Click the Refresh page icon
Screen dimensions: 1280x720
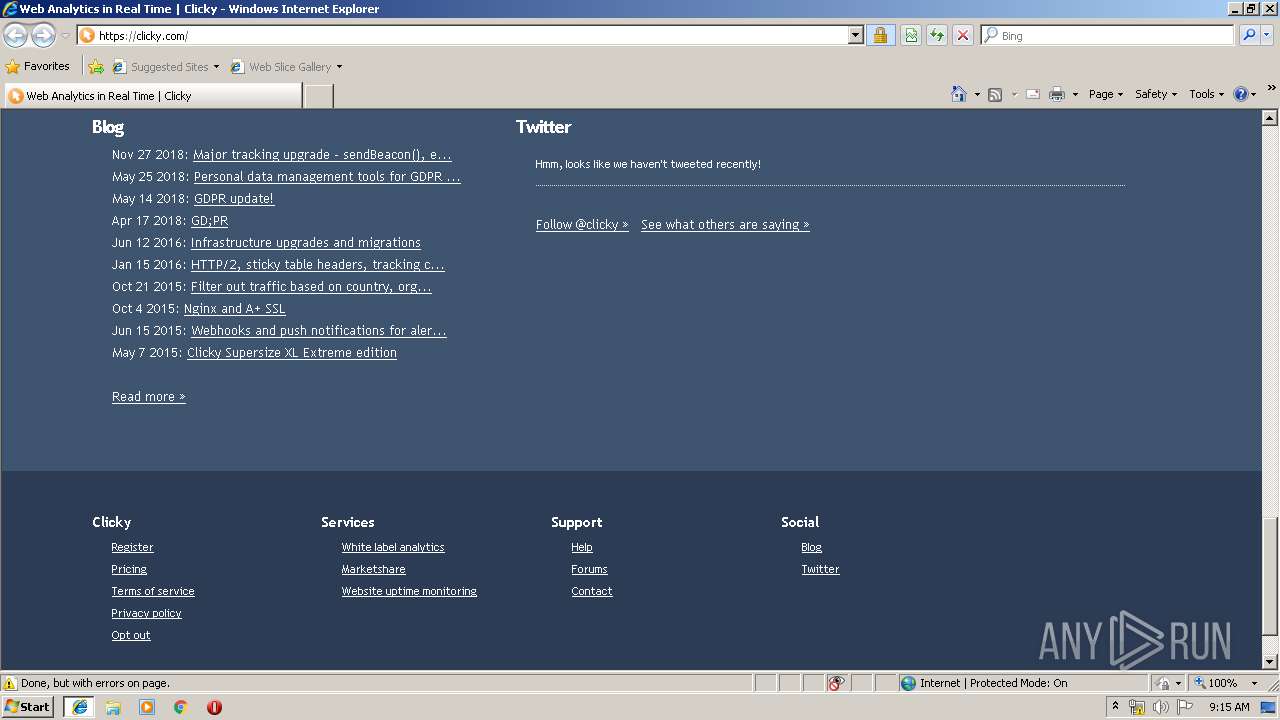[x=937, y=35]
